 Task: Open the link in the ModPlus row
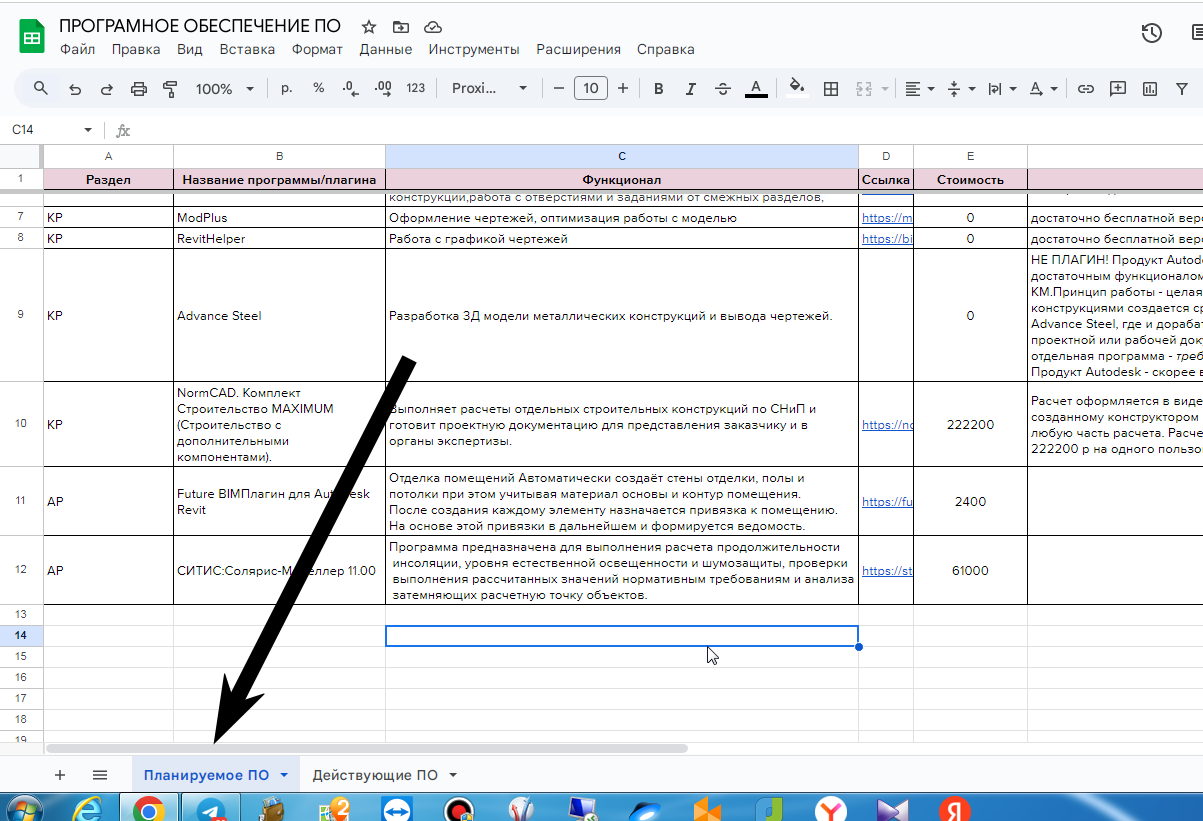click(x=887, y=218)
